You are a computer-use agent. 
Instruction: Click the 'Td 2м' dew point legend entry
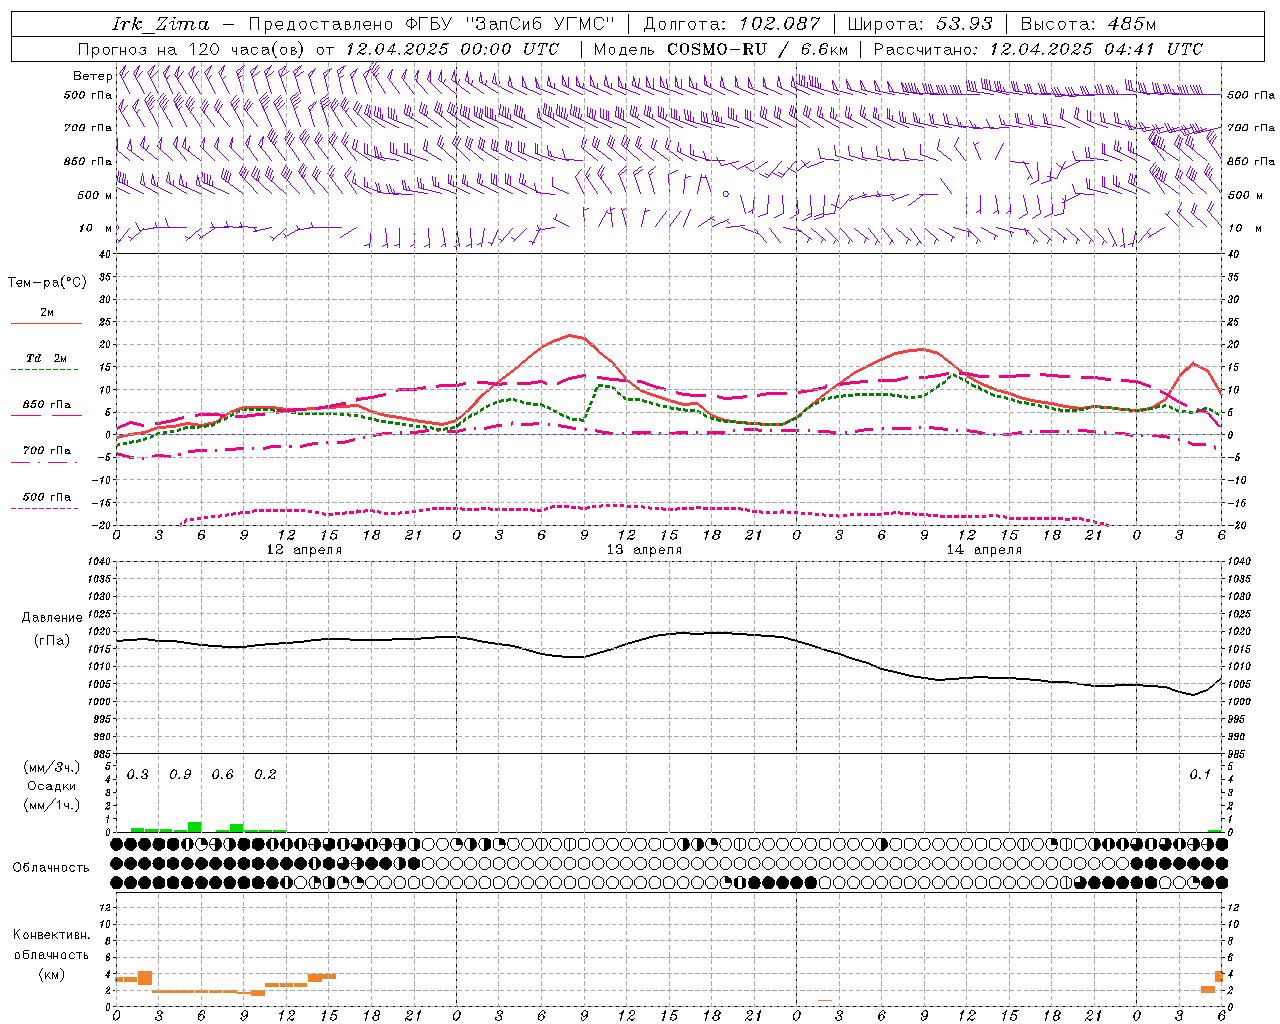point(47,358)
